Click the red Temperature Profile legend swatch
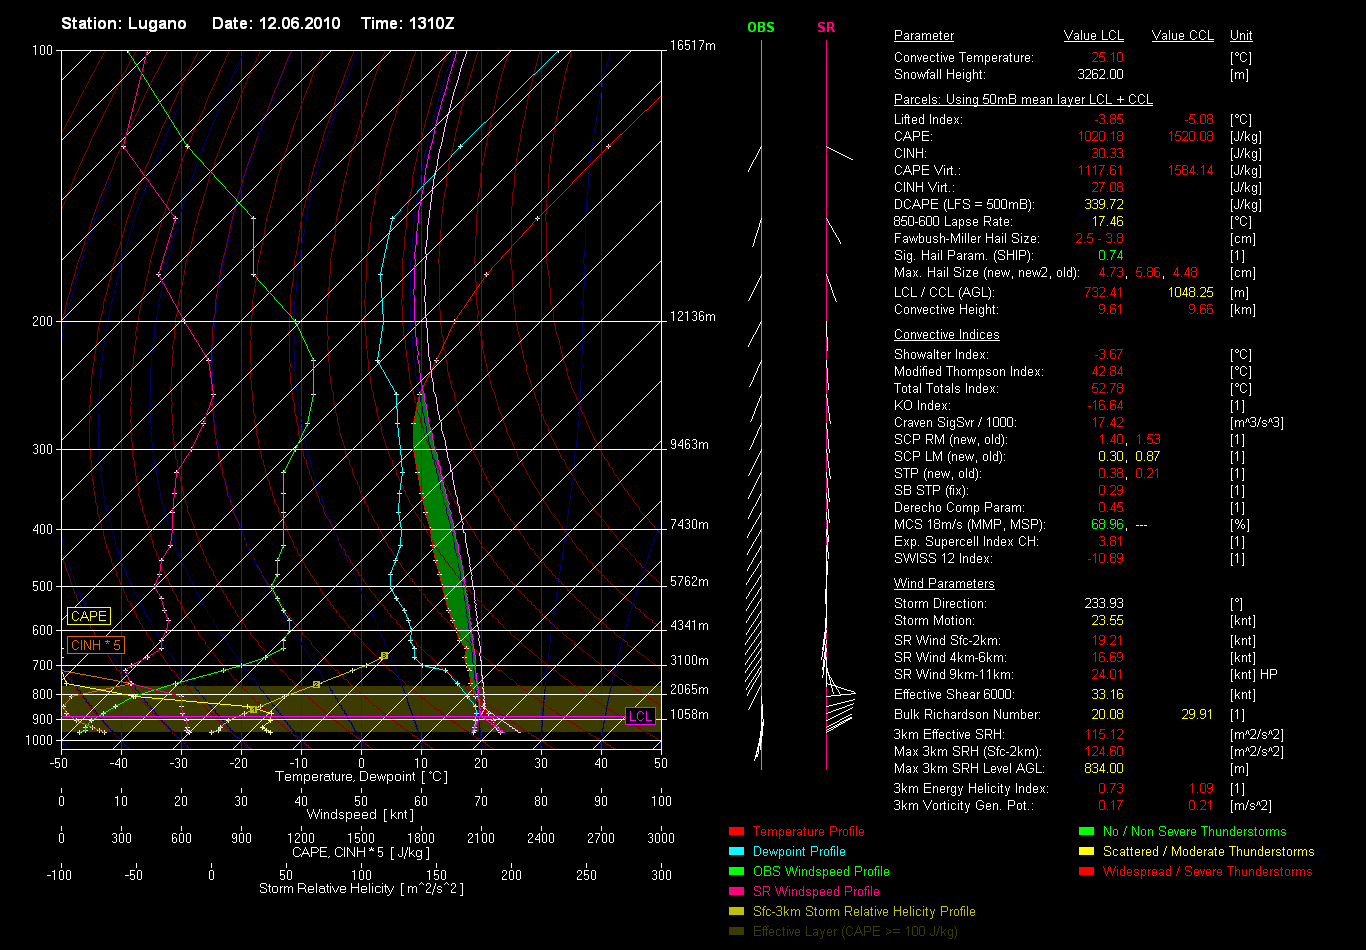Image resolution: width=1366 pixels, height=950 pixels. [736, 832]
